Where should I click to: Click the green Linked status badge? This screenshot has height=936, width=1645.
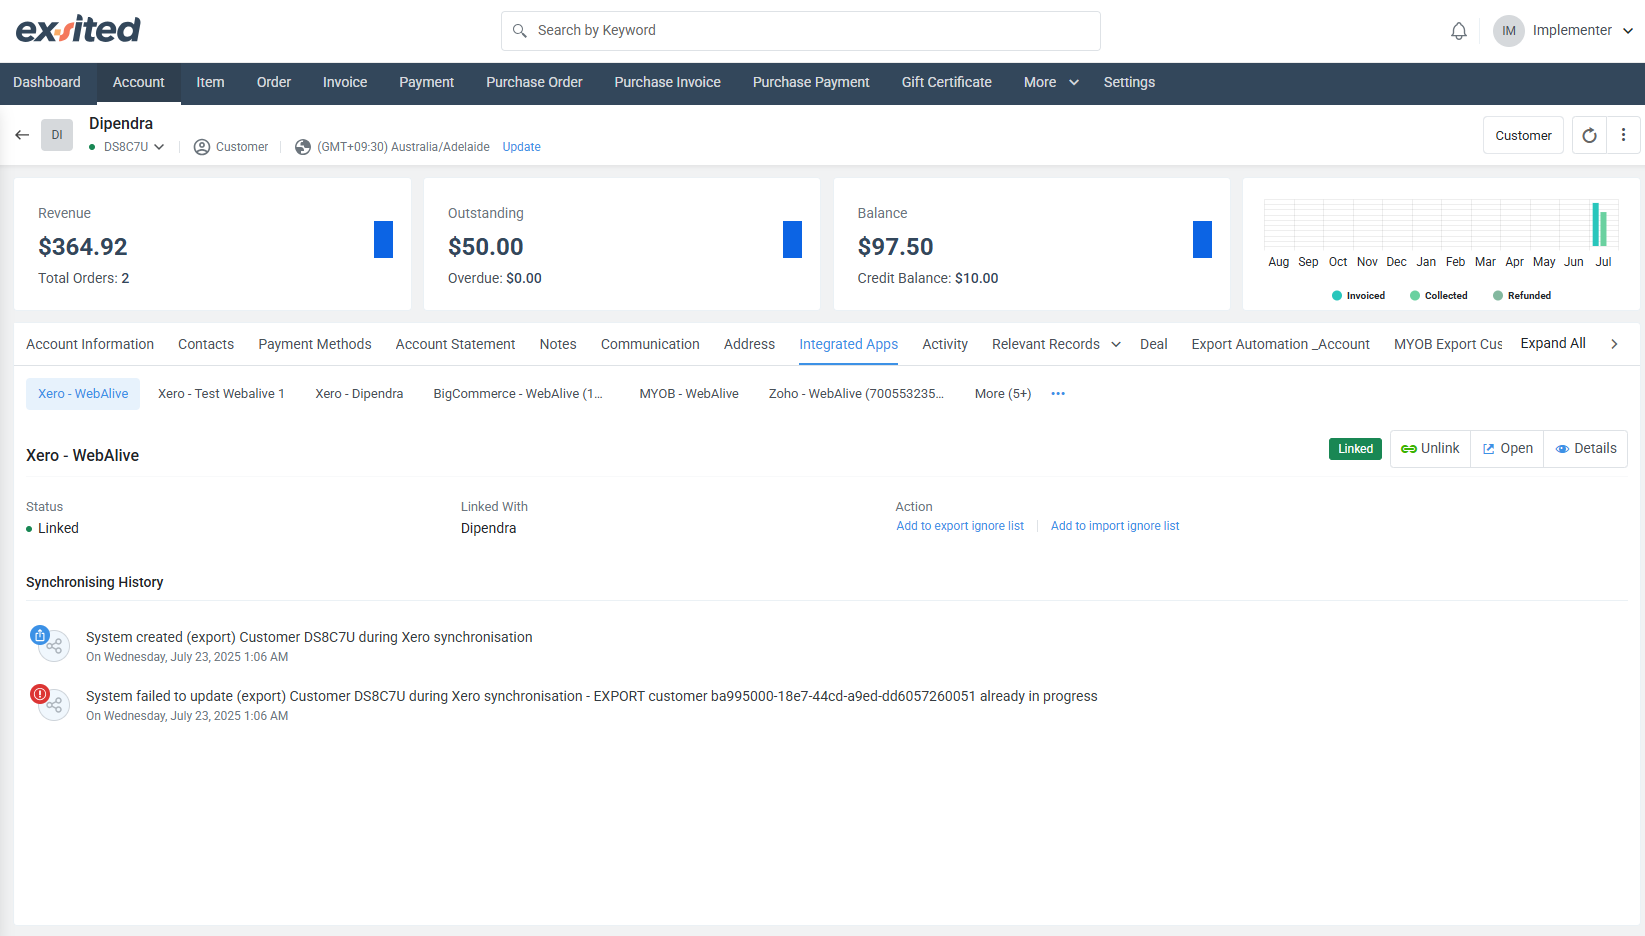pos(1355,449)
